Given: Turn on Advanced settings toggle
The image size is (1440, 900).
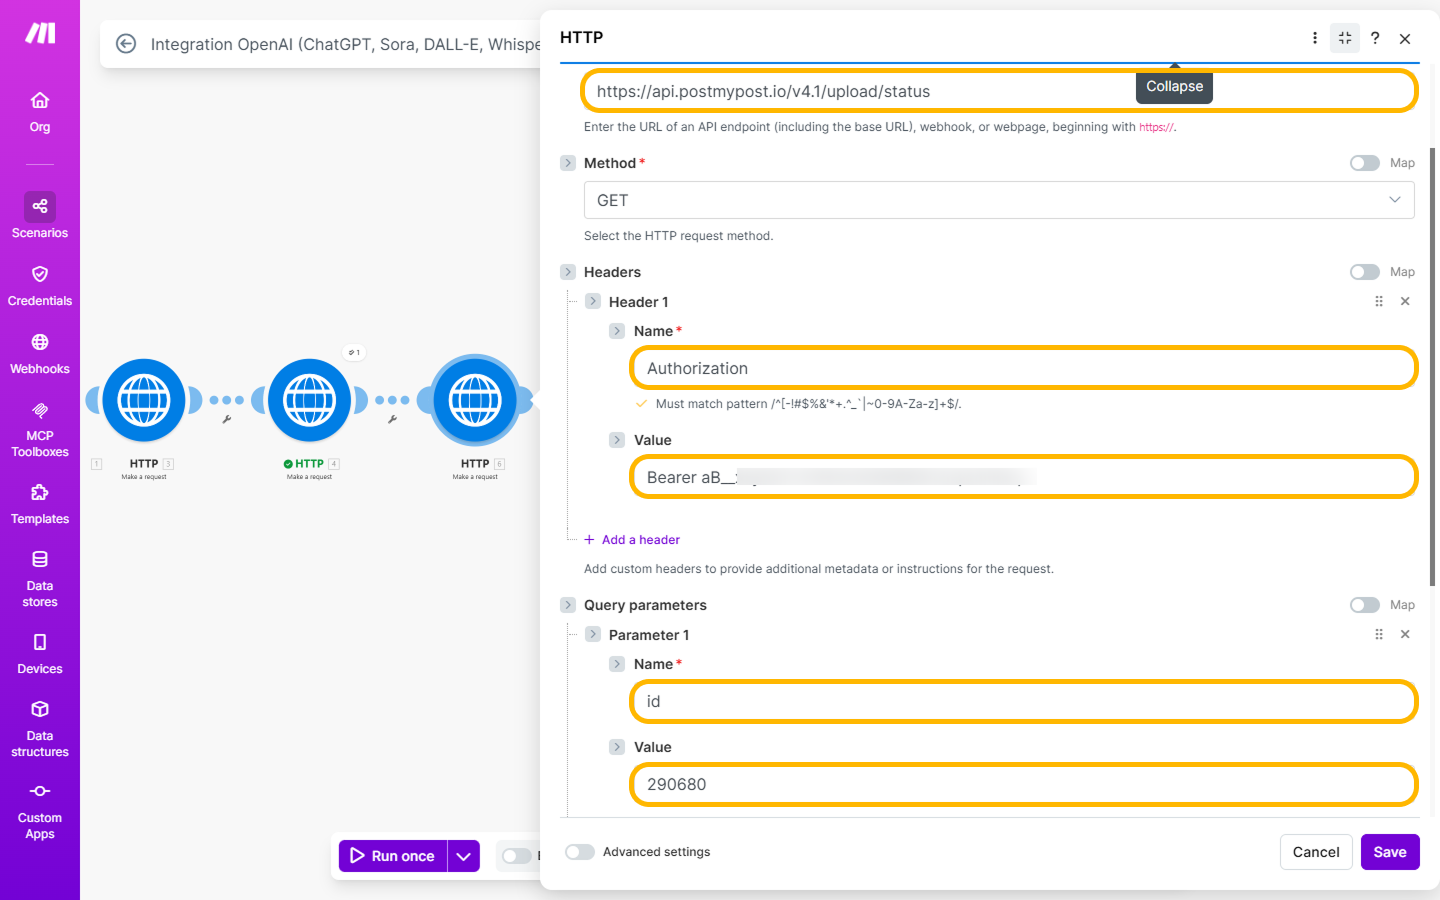Looking at the screenshot, I should click(x=580, y=852).
